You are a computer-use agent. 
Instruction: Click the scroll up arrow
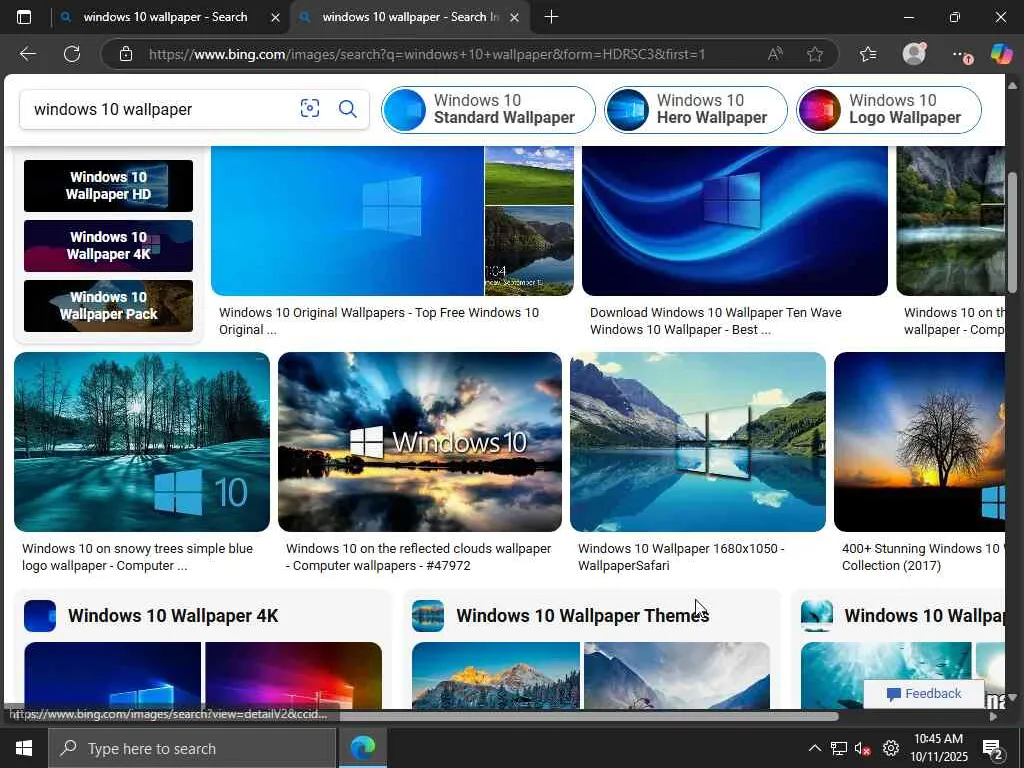tap(1013, 86)
